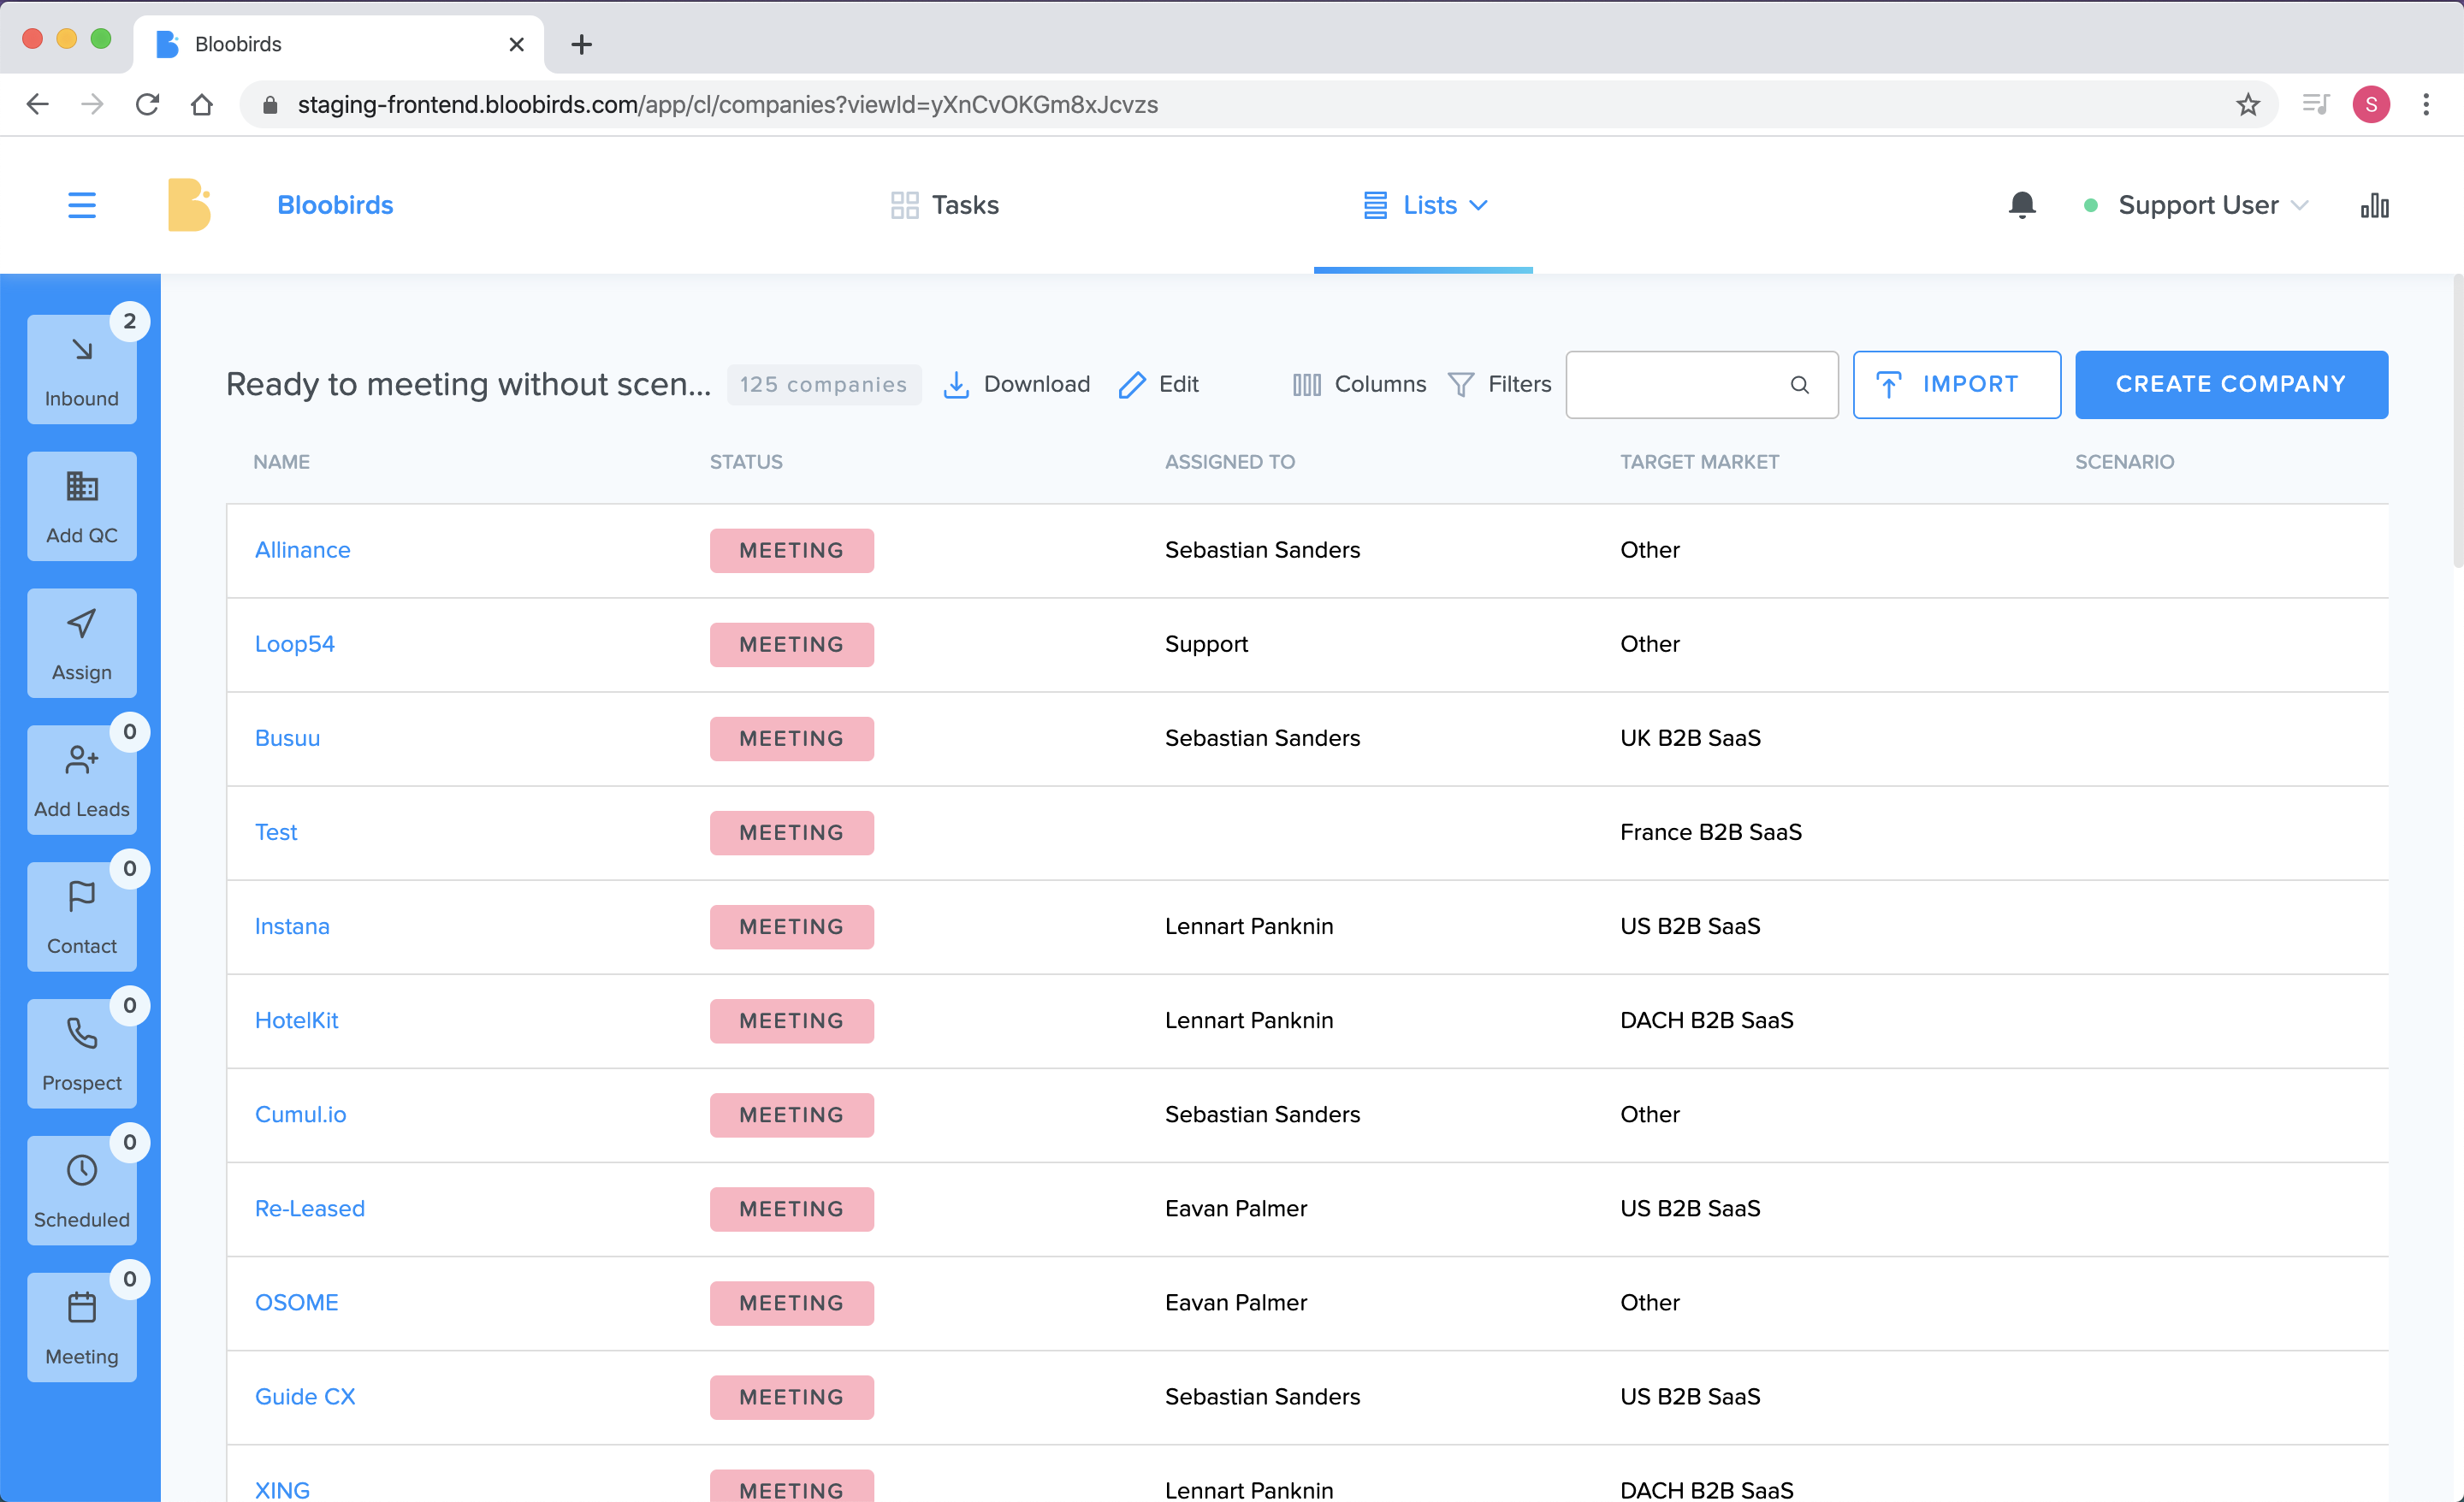
Task: Open the Instana company
Action: click(291, 926)
